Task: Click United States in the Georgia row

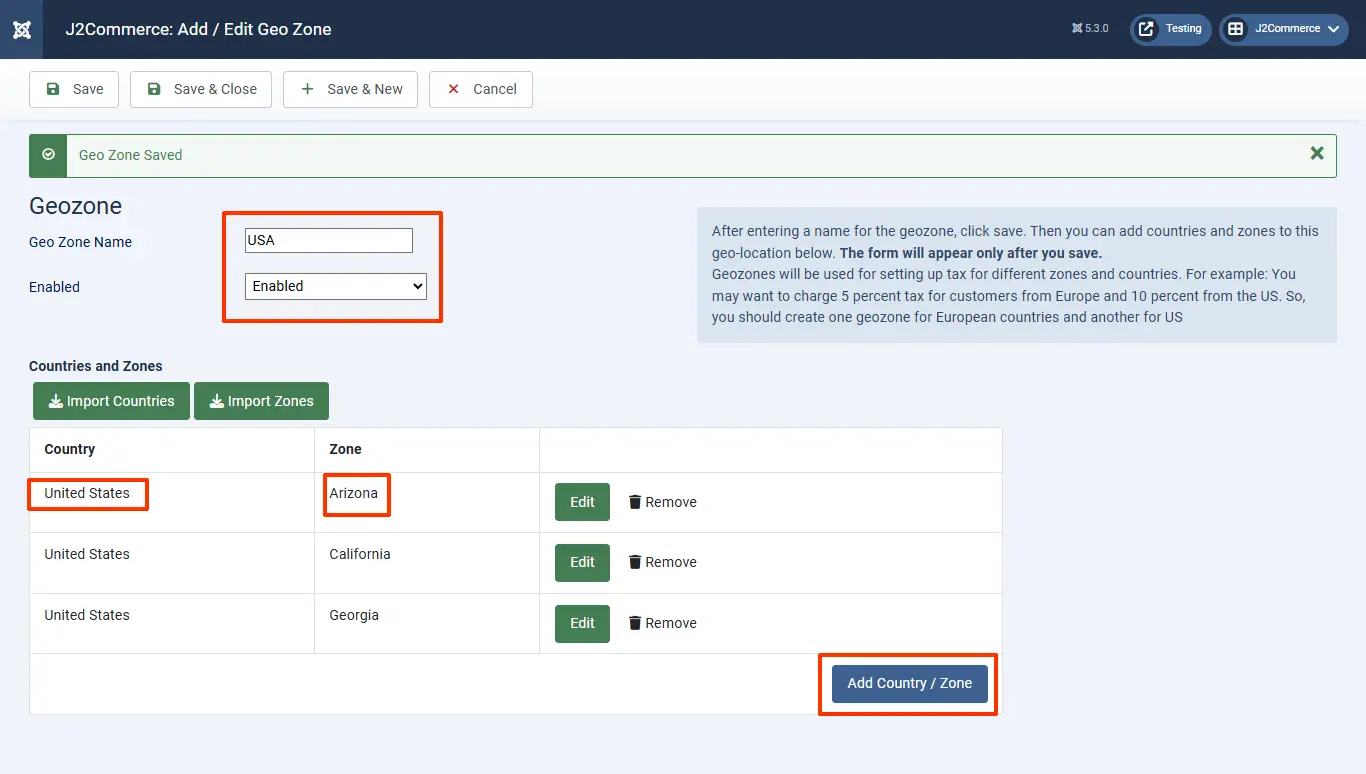Action: click(87, 615)
